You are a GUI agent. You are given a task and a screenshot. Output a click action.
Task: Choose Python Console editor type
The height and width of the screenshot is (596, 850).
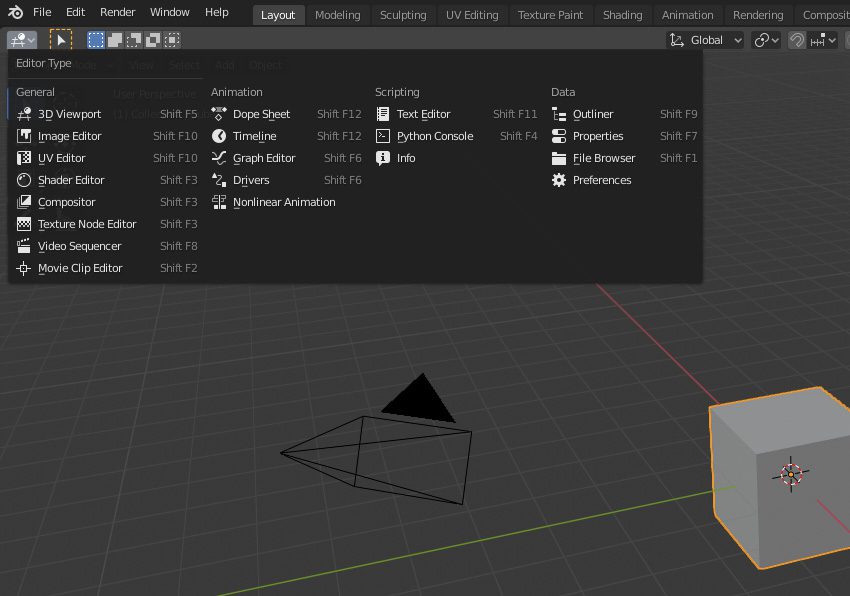coord(456,136)
